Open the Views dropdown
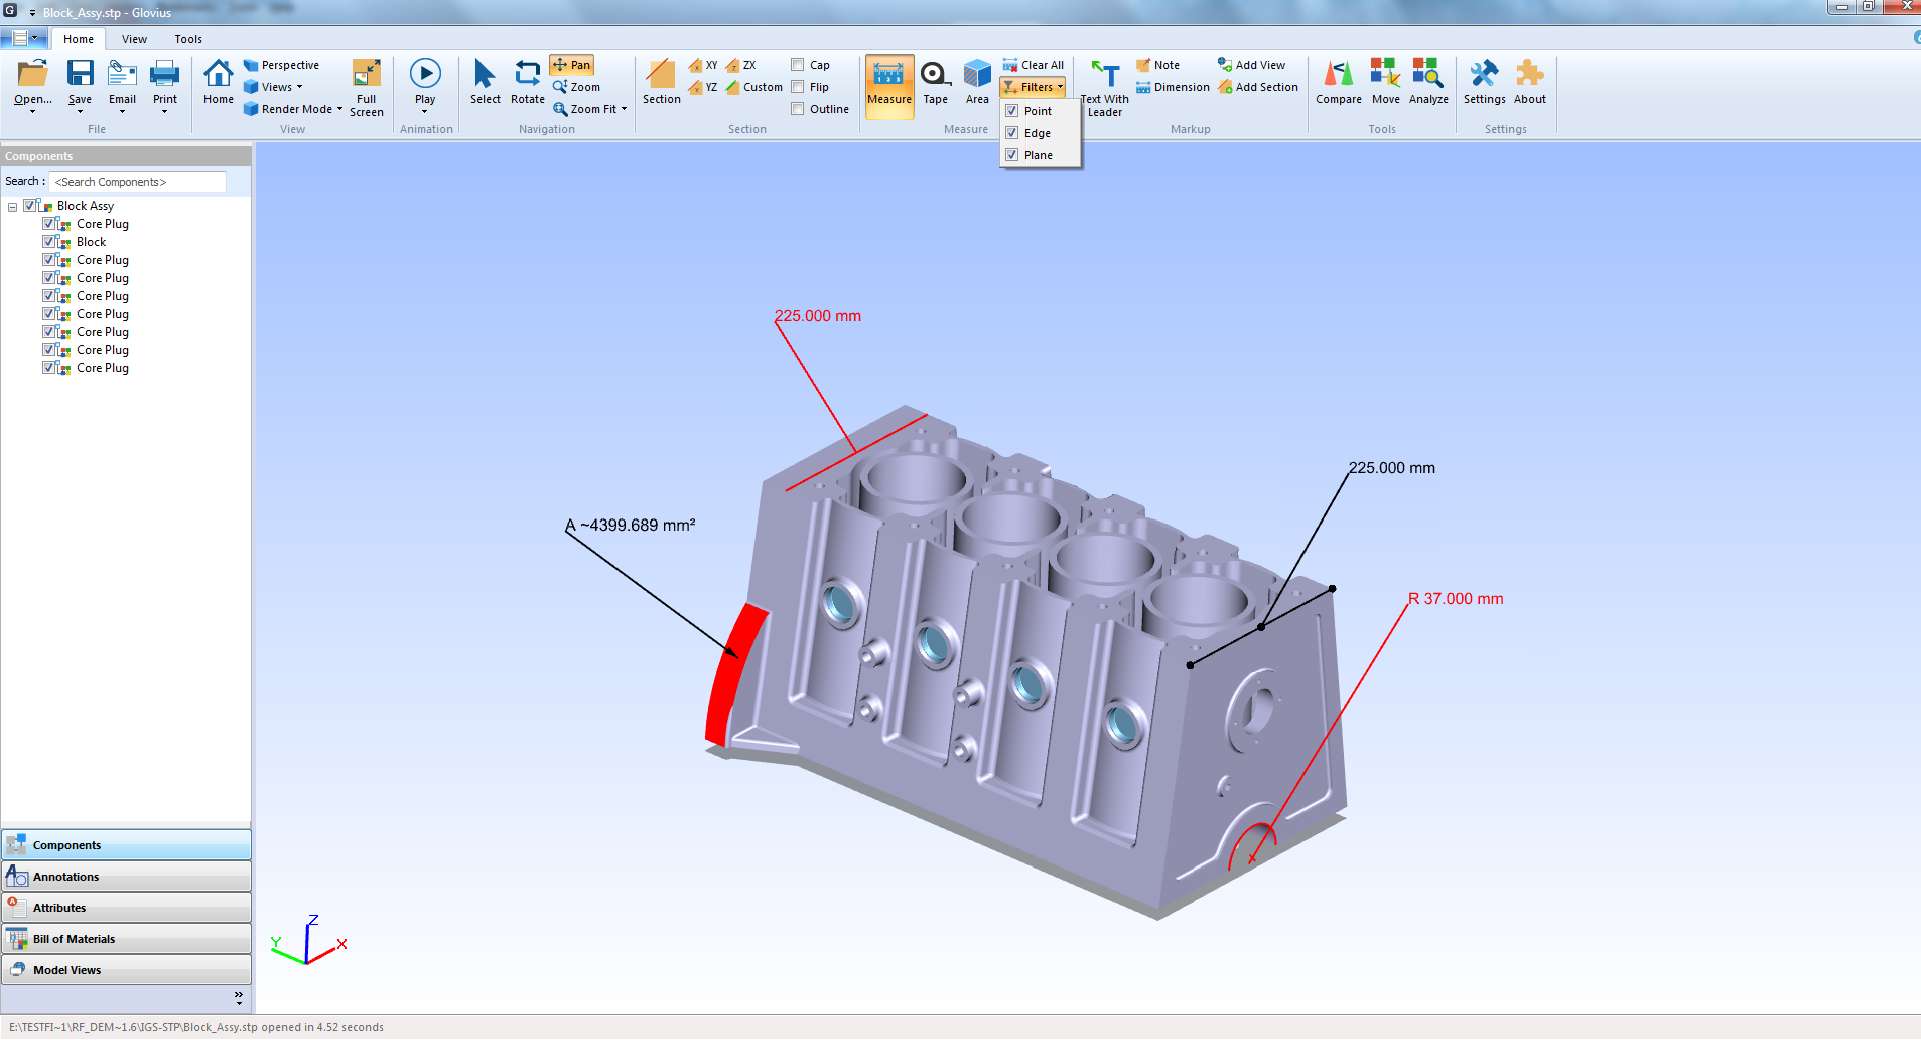The height and width of the screenshot is (1040, 1921). pos(273,87)
